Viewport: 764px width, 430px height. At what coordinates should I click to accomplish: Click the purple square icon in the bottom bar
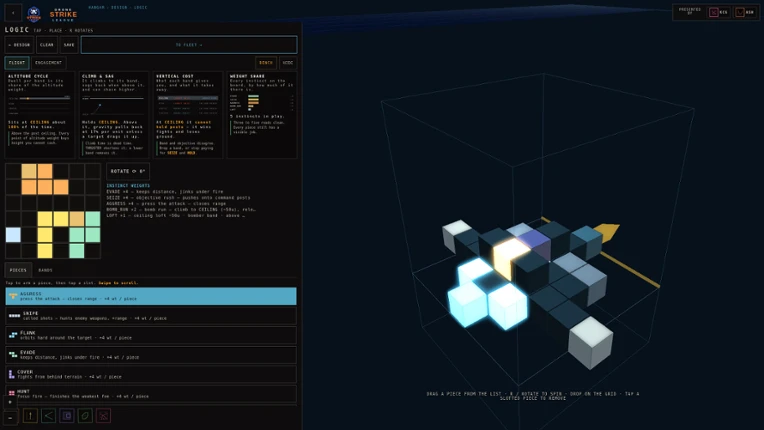(x=67, y=416)
